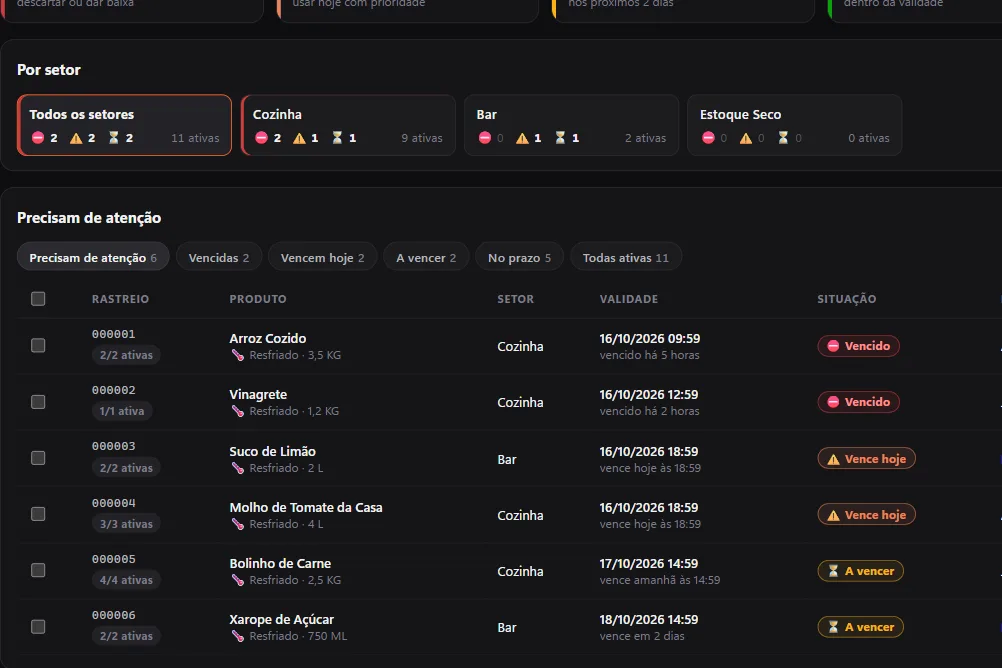Click the warning triangle in Cozinha card
The width and height of the screenshot is (1002, 668).
pos(298,137)
